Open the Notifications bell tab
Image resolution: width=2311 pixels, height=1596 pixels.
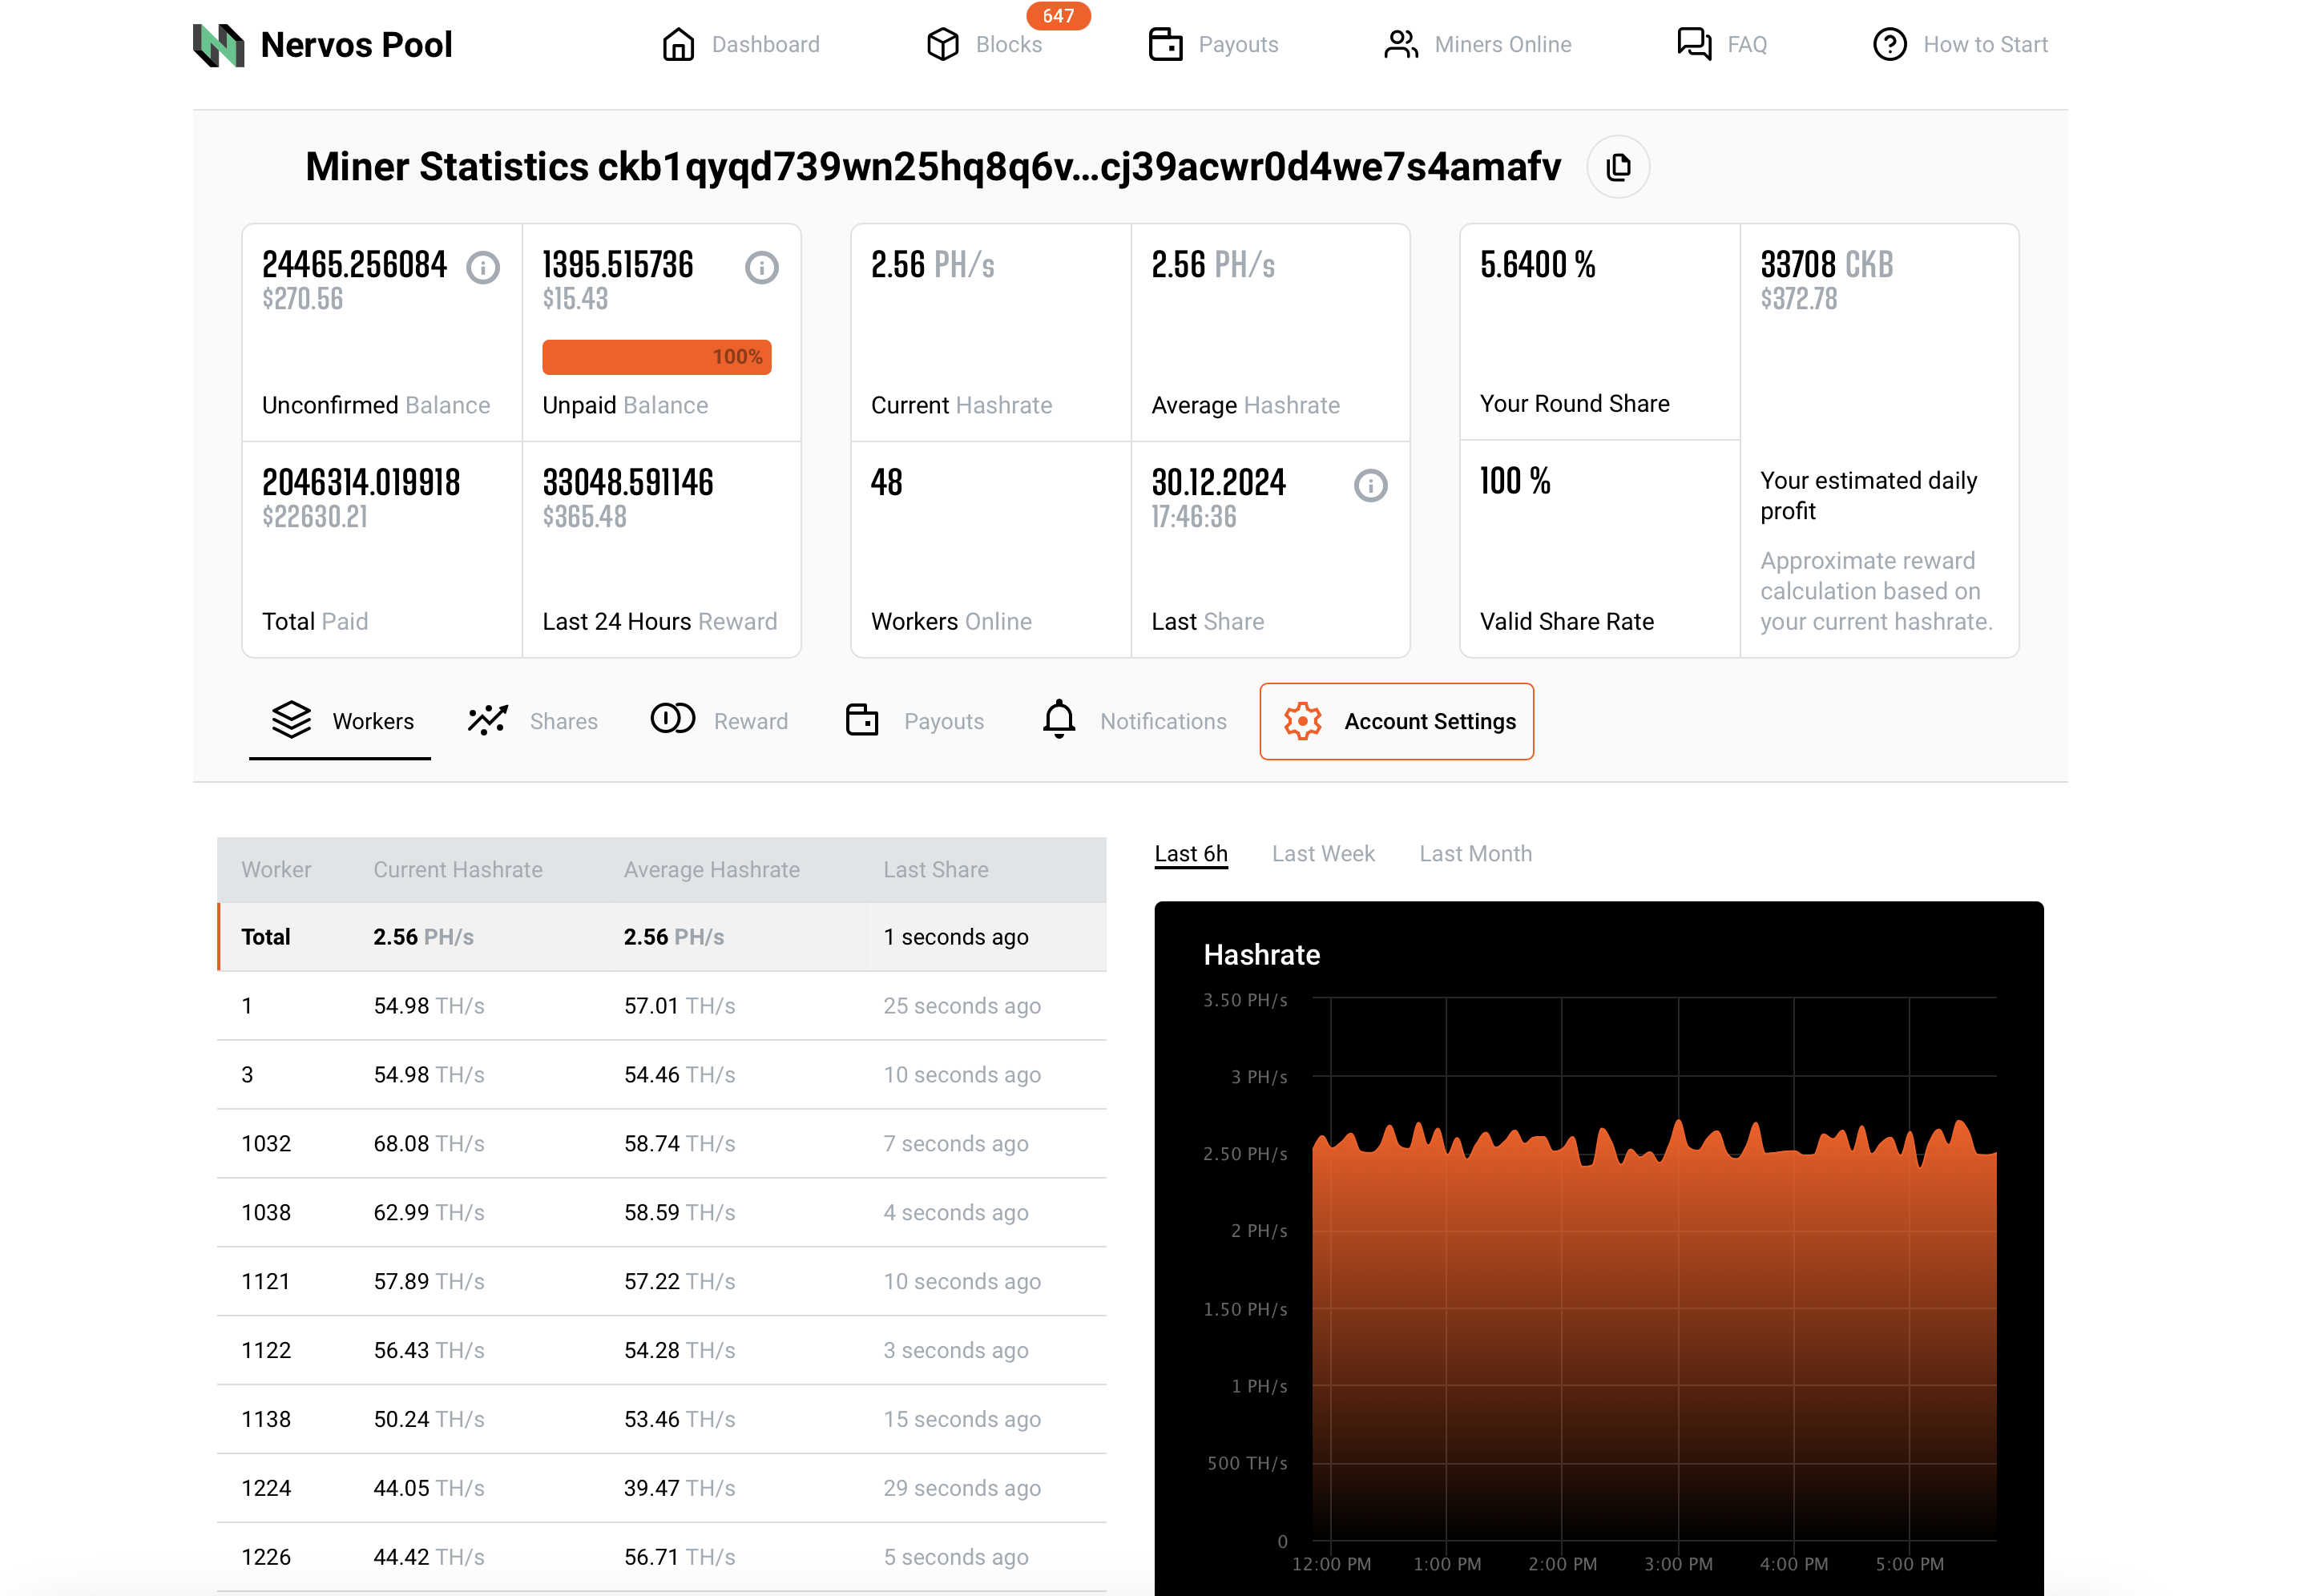(1133, 721)
